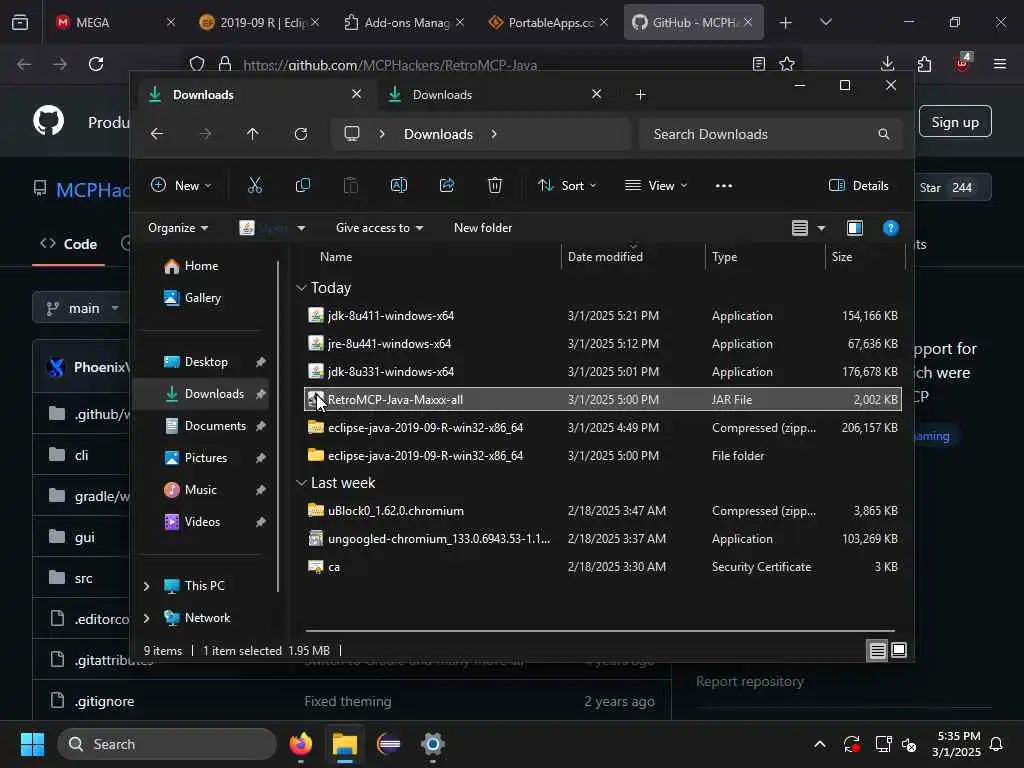Switch to details view in status bar

coord(877,650)
